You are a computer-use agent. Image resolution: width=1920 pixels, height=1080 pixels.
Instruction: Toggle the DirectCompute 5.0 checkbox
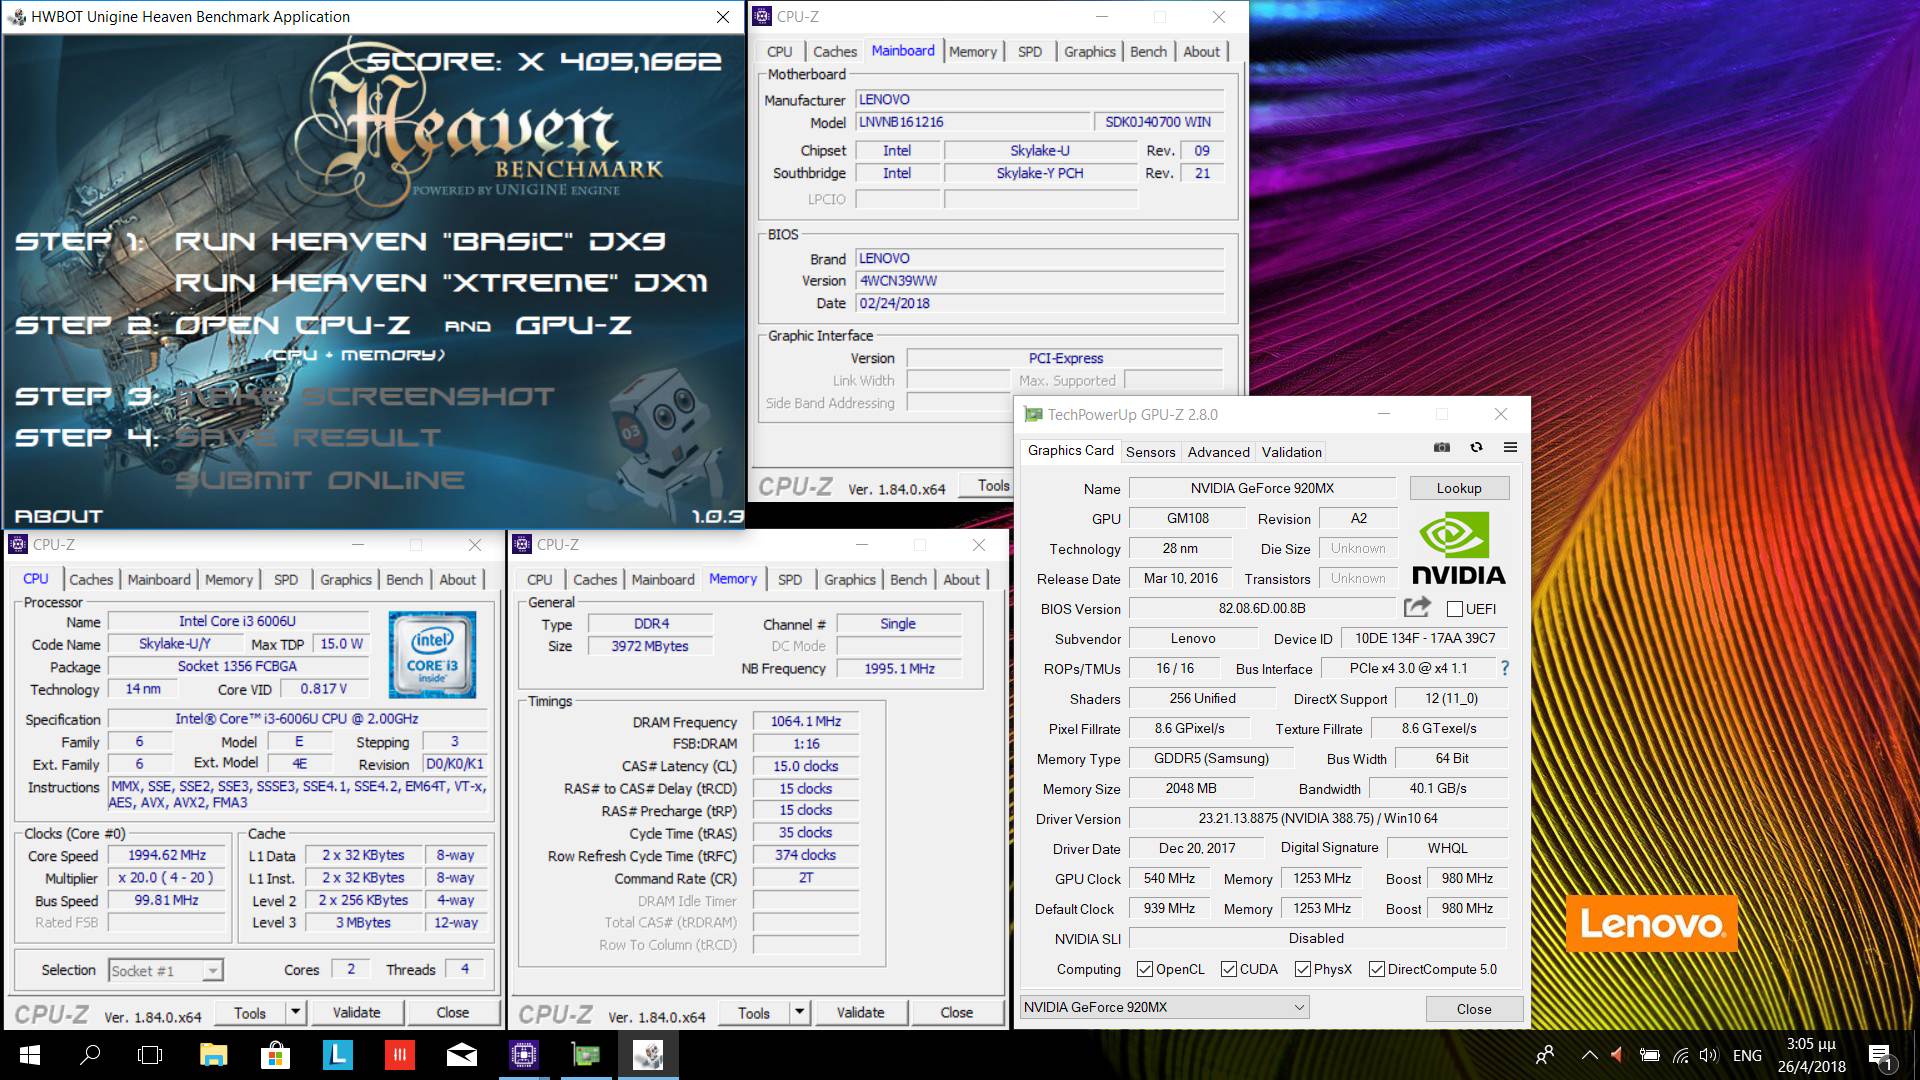[1377, 969]
